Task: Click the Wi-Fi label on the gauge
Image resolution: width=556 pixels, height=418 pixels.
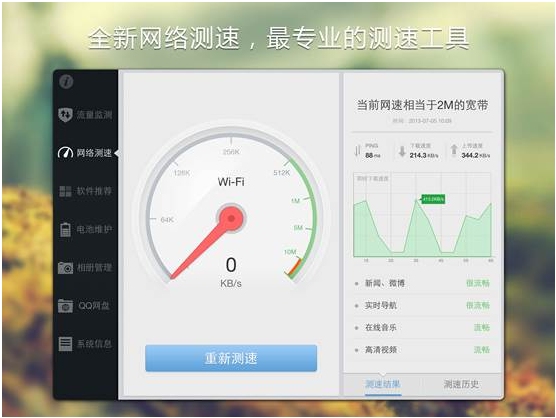Action: pyautogui.click(x=231, y=182)
